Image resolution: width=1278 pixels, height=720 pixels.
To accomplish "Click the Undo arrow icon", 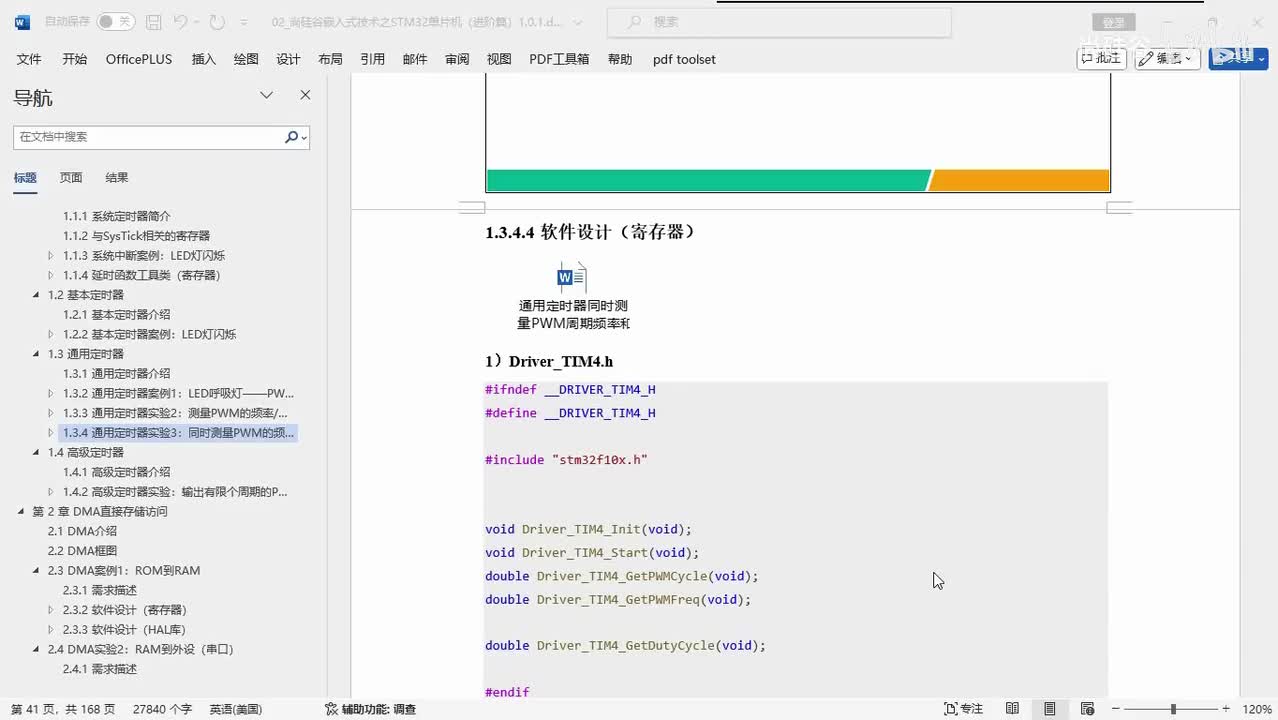I will pyautogui.click(x=181, y=22).
